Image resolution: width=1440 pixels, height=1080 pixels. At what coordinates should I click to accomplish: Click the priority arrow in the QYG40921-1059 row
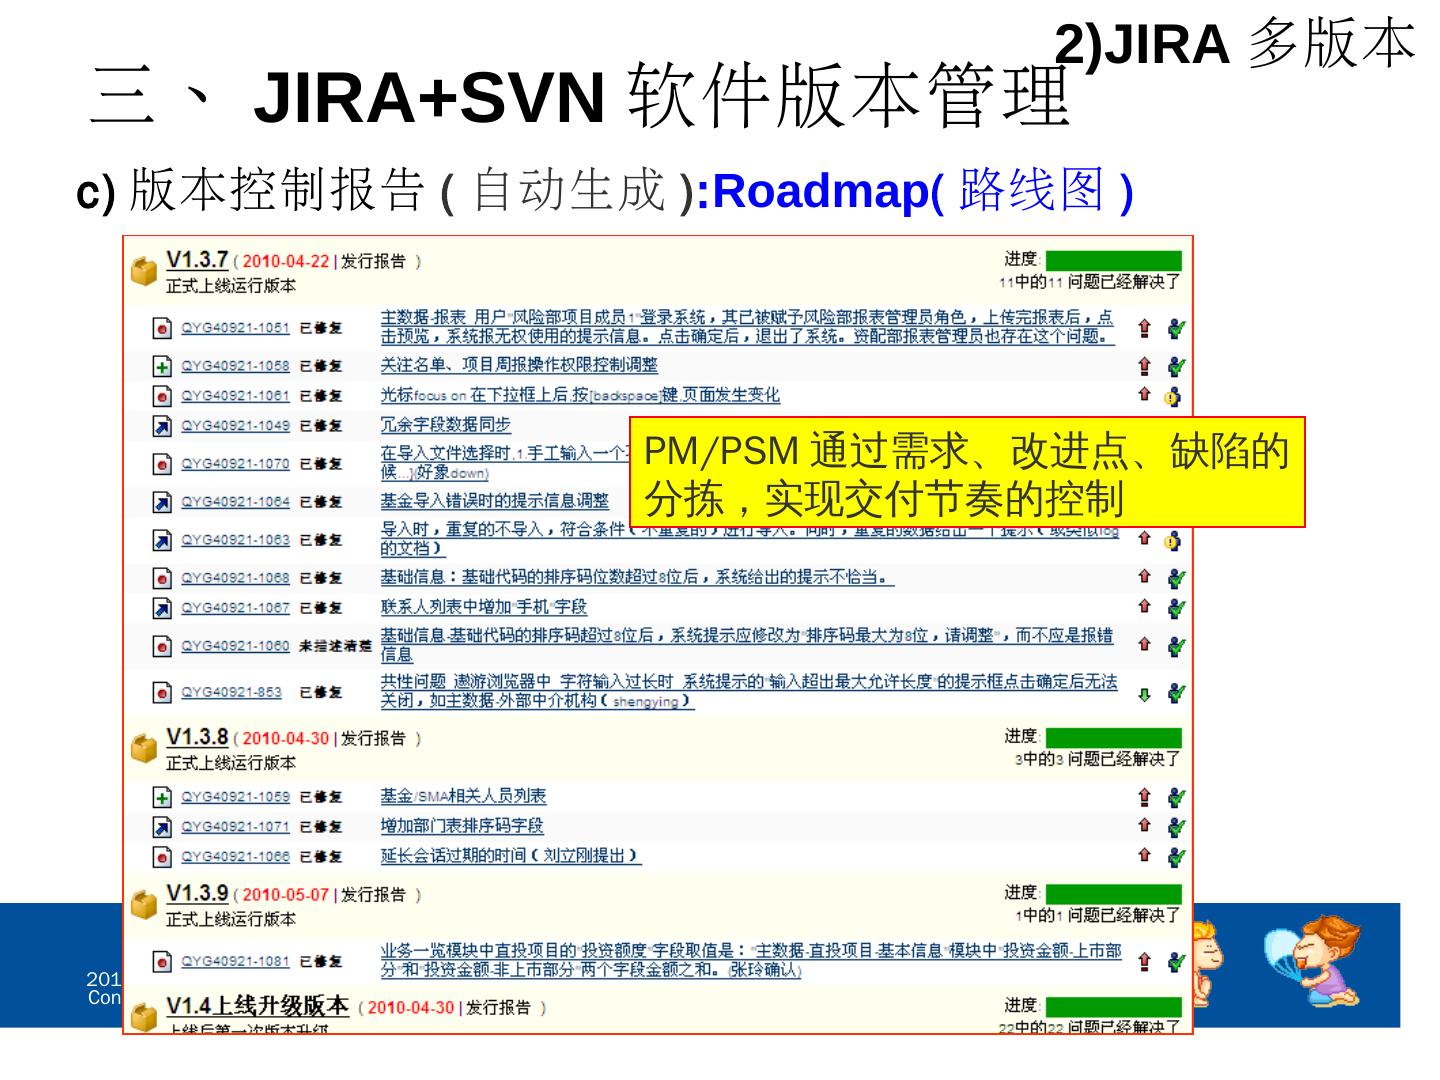[x=1145, y=797]
